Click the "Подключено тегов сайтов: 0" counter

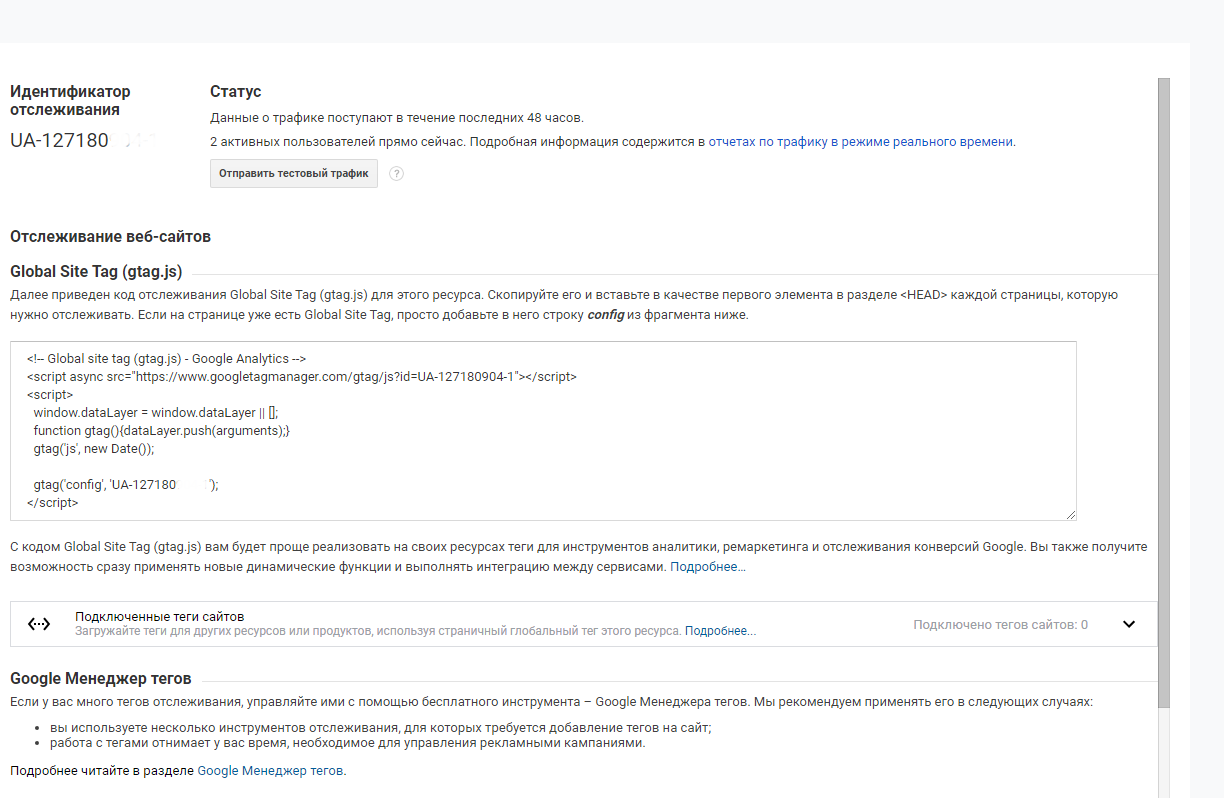1000,624
